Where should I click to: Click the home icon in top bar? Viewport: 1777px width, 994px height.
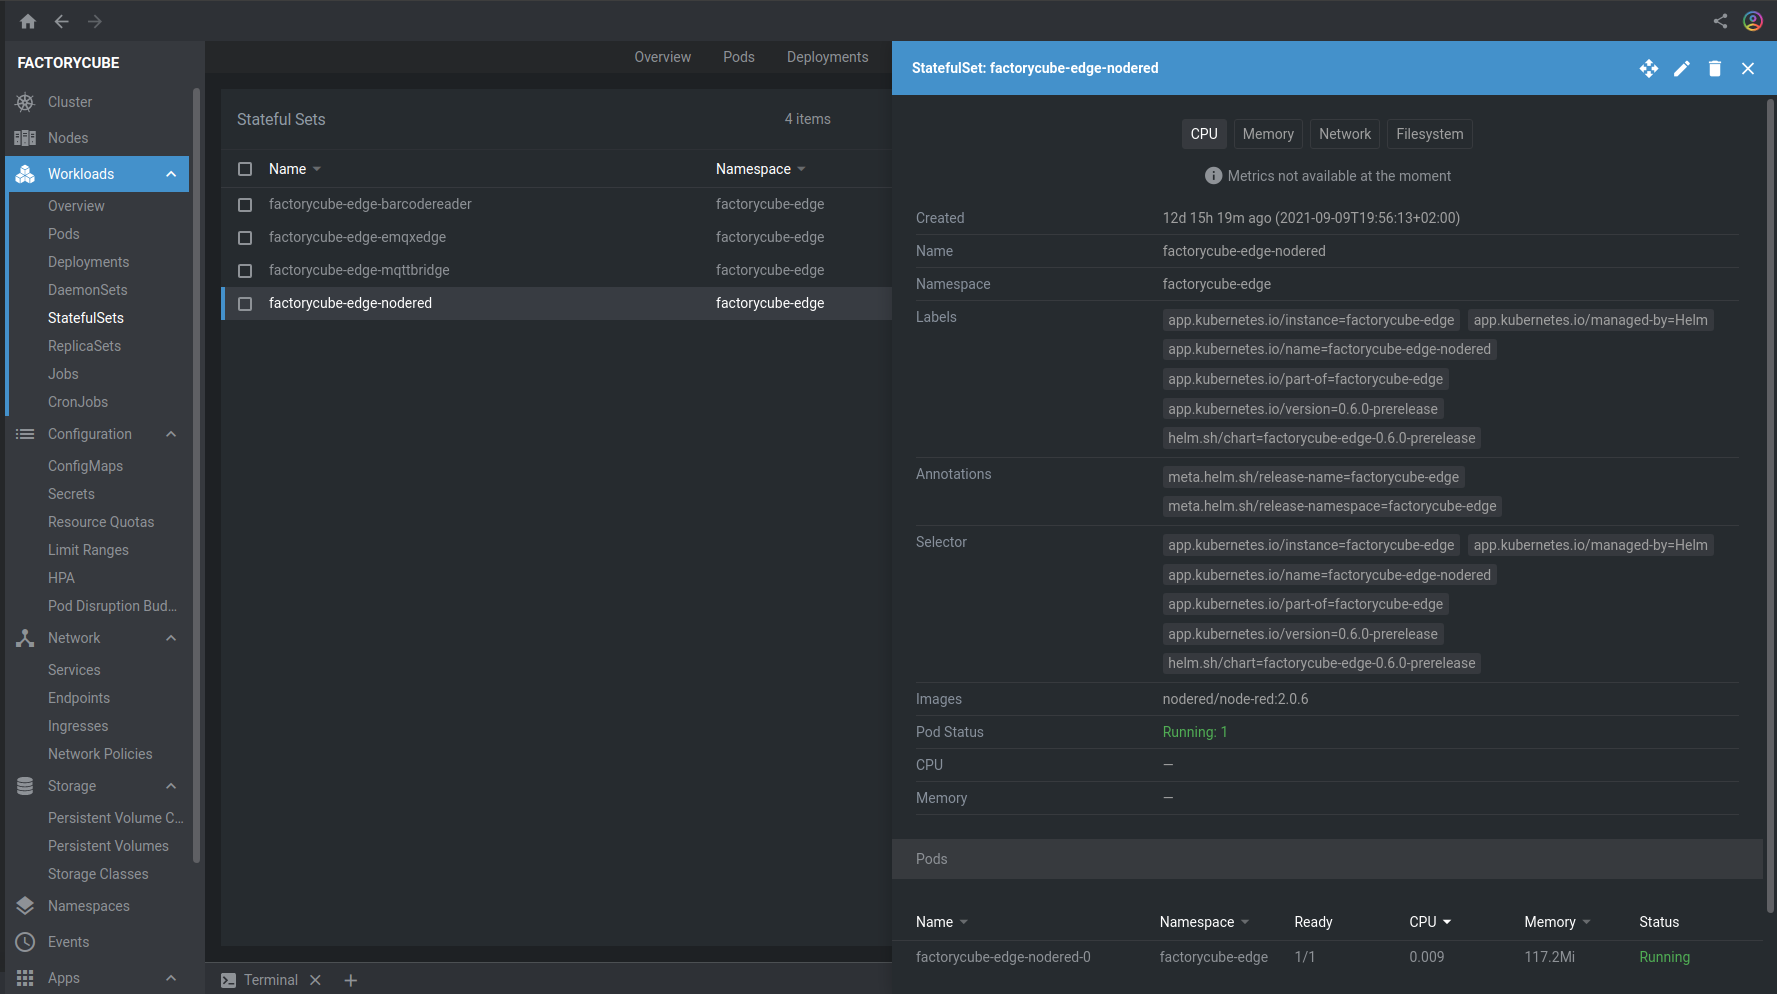pyautogui.click(x=28, y=21)
